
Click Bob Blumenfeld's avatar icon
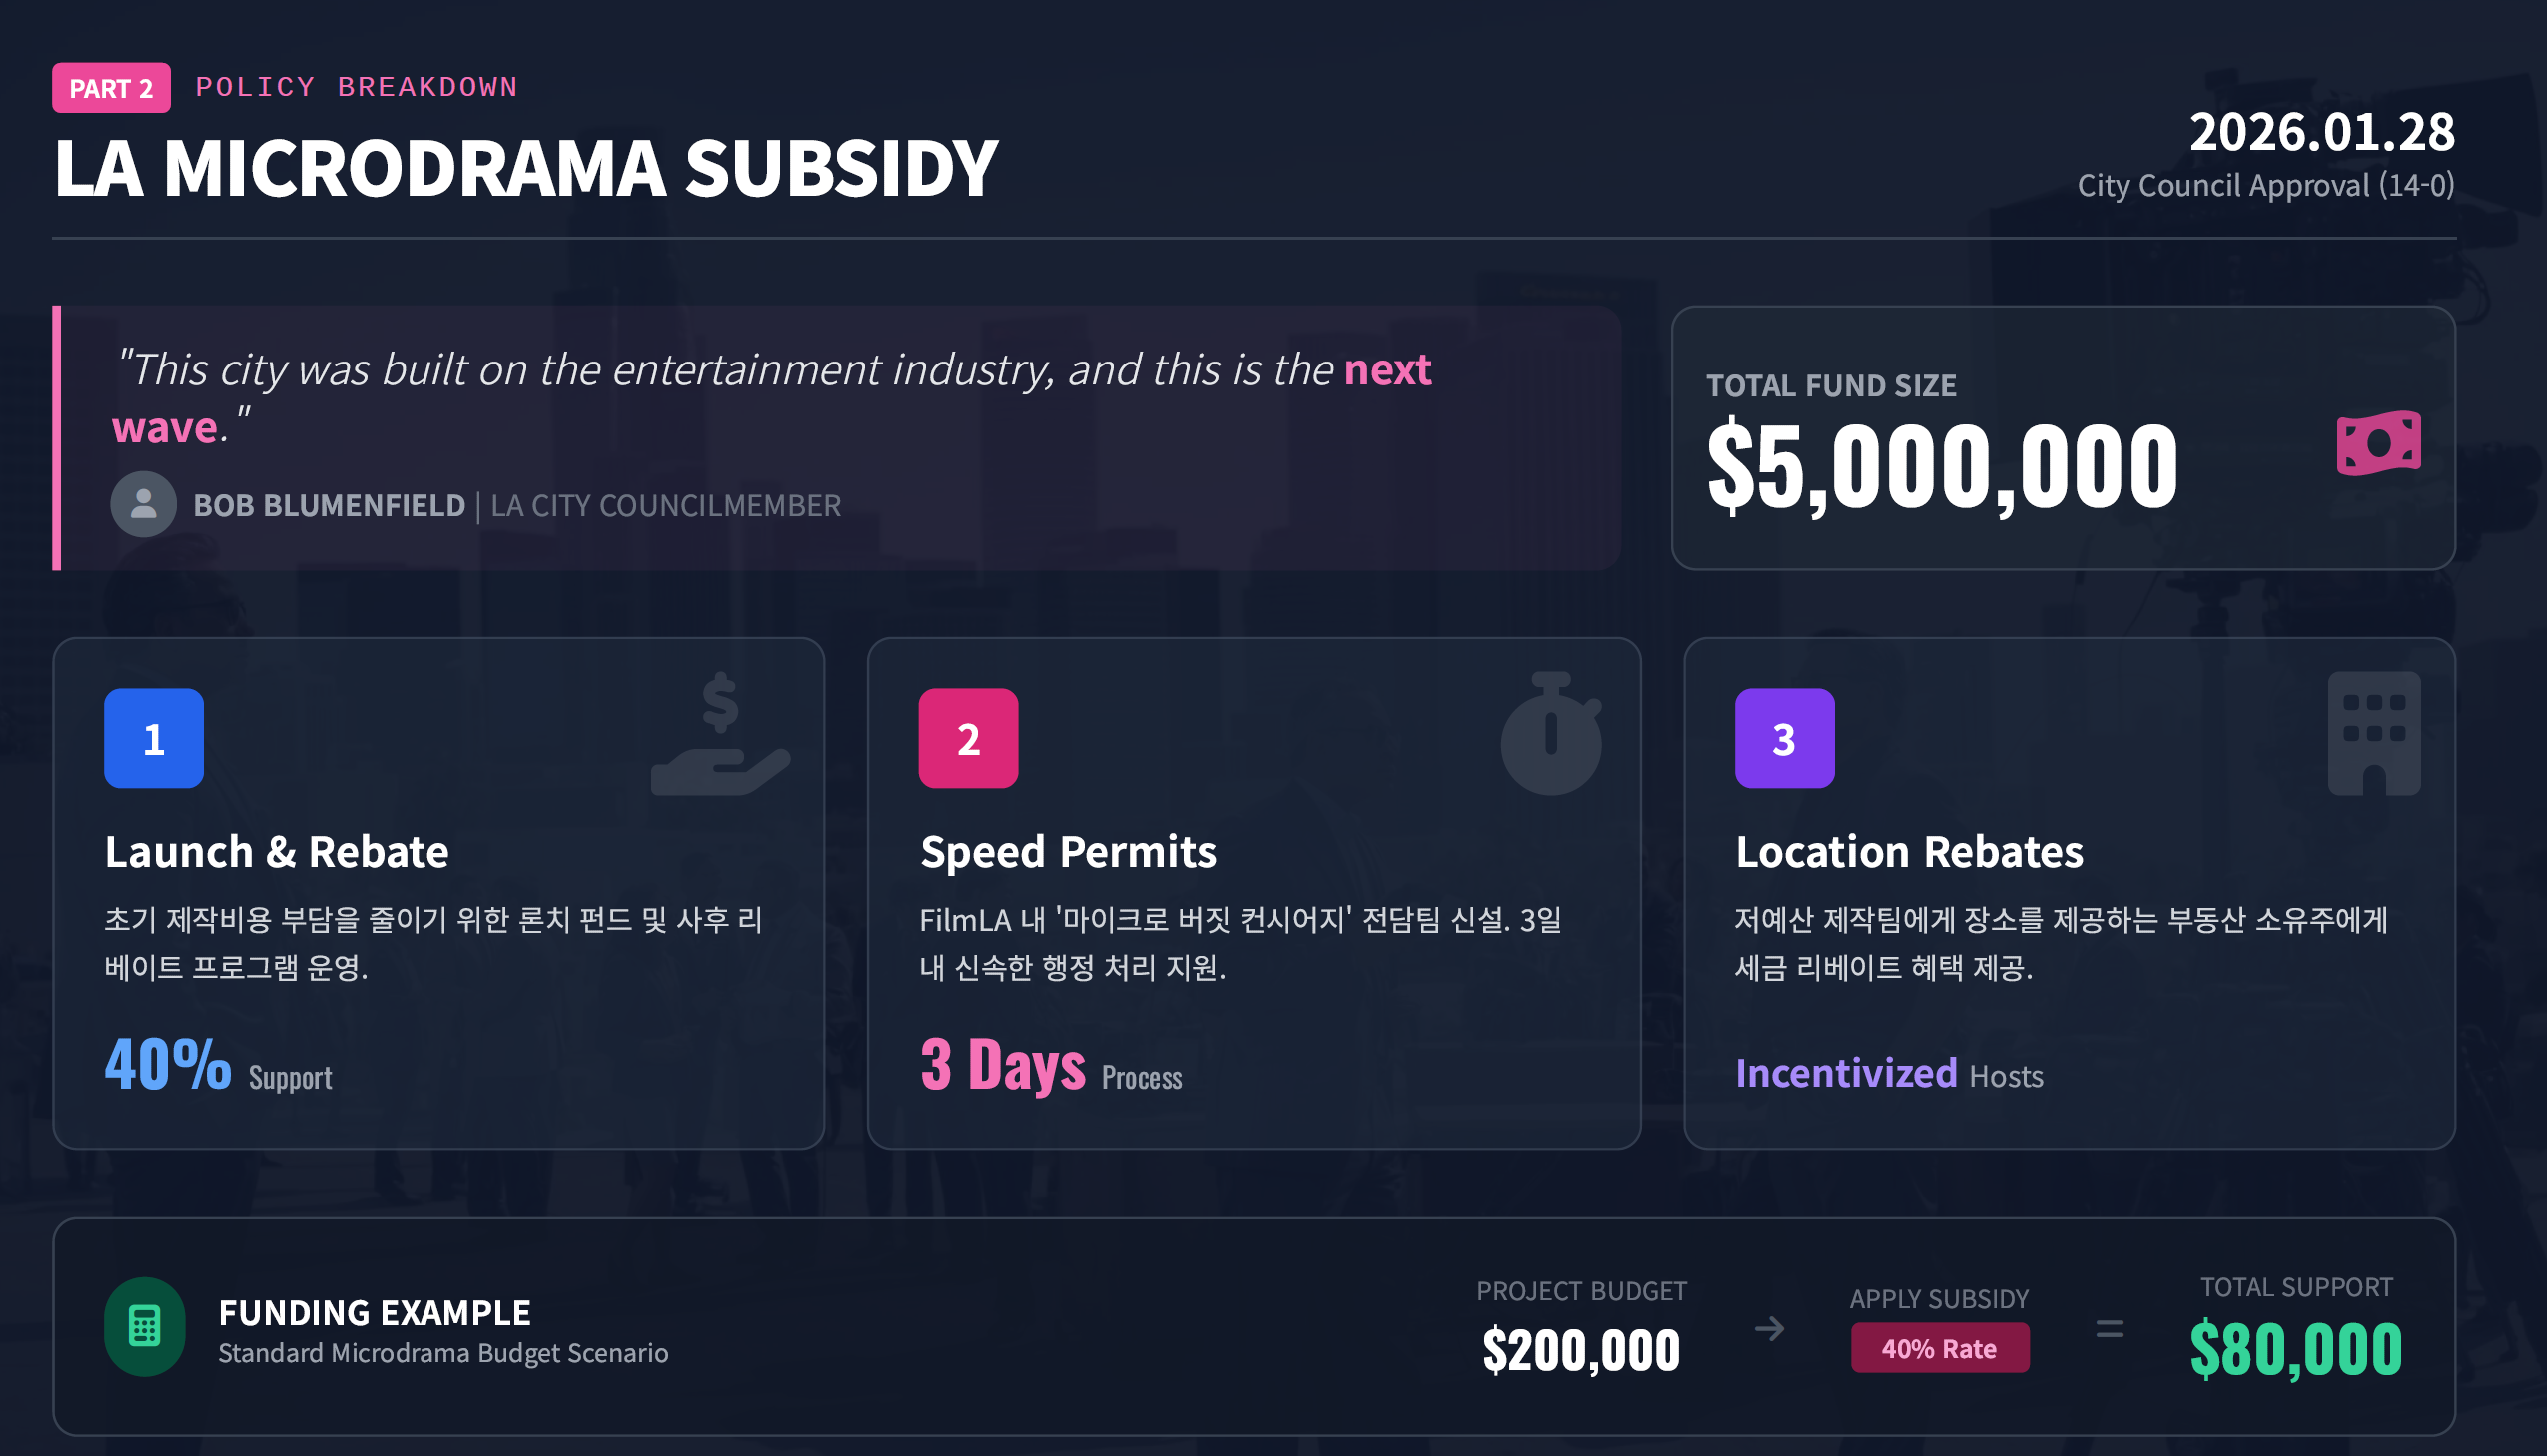[x=143, y=504]
